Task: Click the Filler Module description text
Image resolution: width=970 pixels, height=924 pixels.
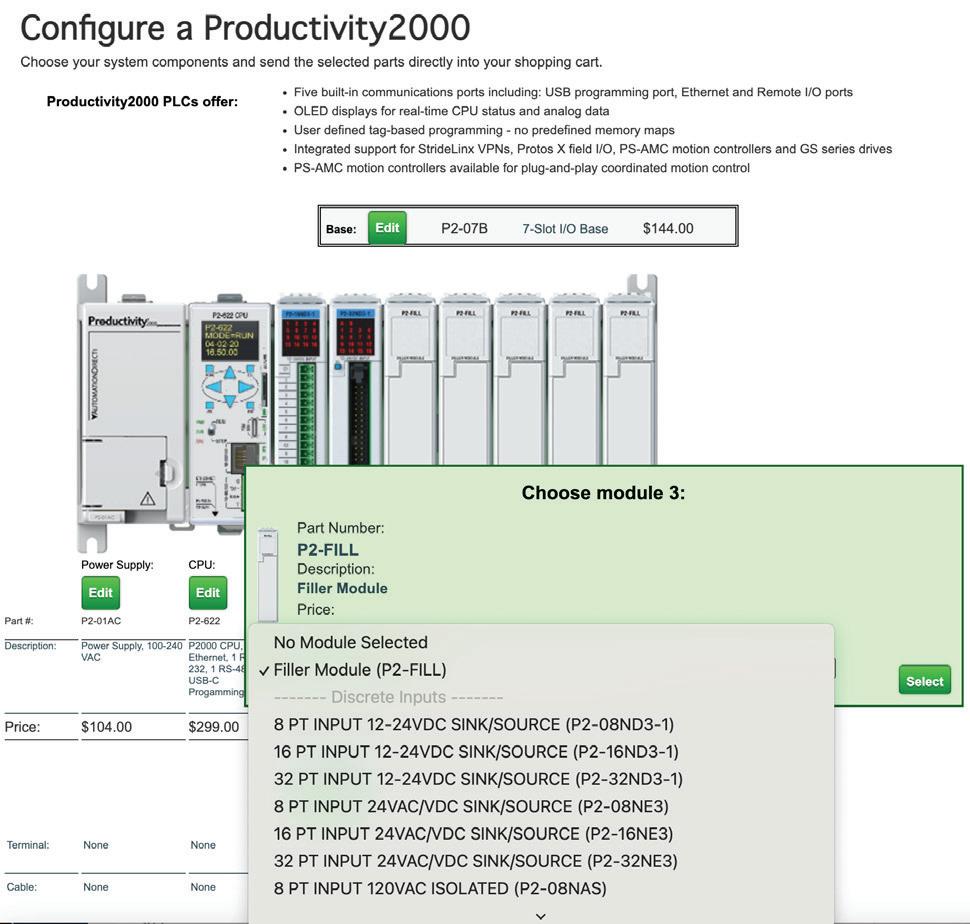Action: point(342,588)
